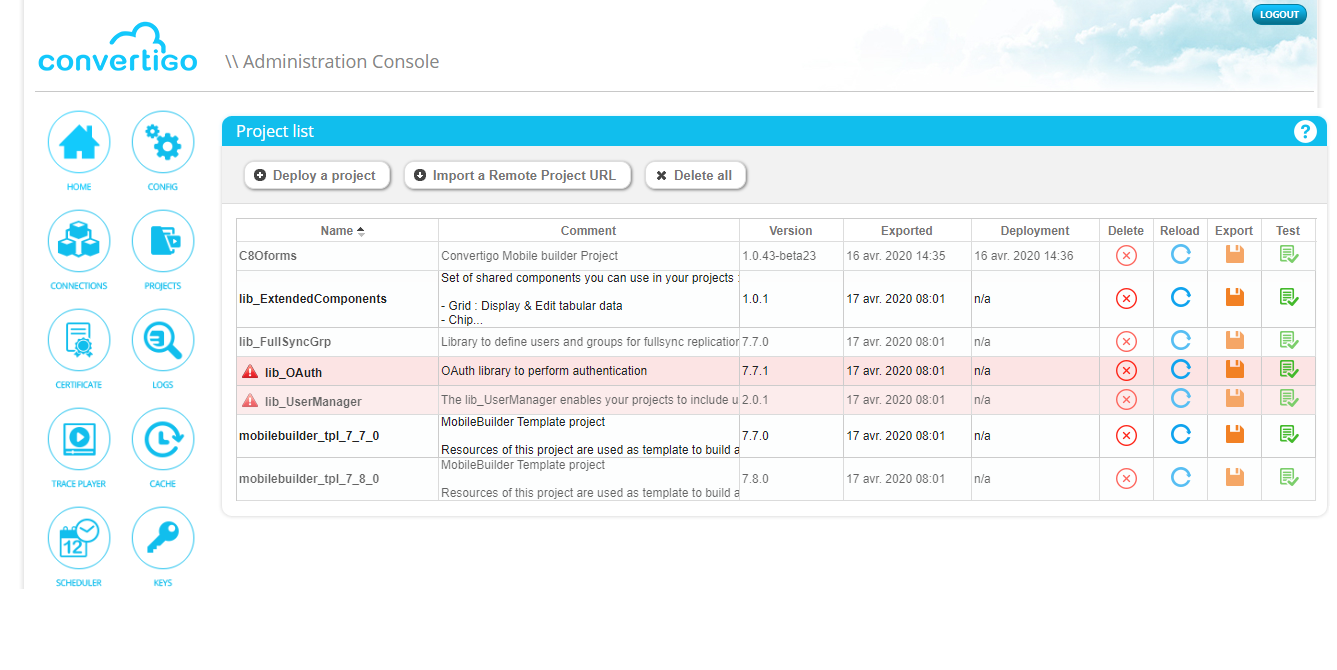Sort by the Comment column header
Image resolution: width=1337 pixels, height=670 pixels.
[x=588, y=230]
